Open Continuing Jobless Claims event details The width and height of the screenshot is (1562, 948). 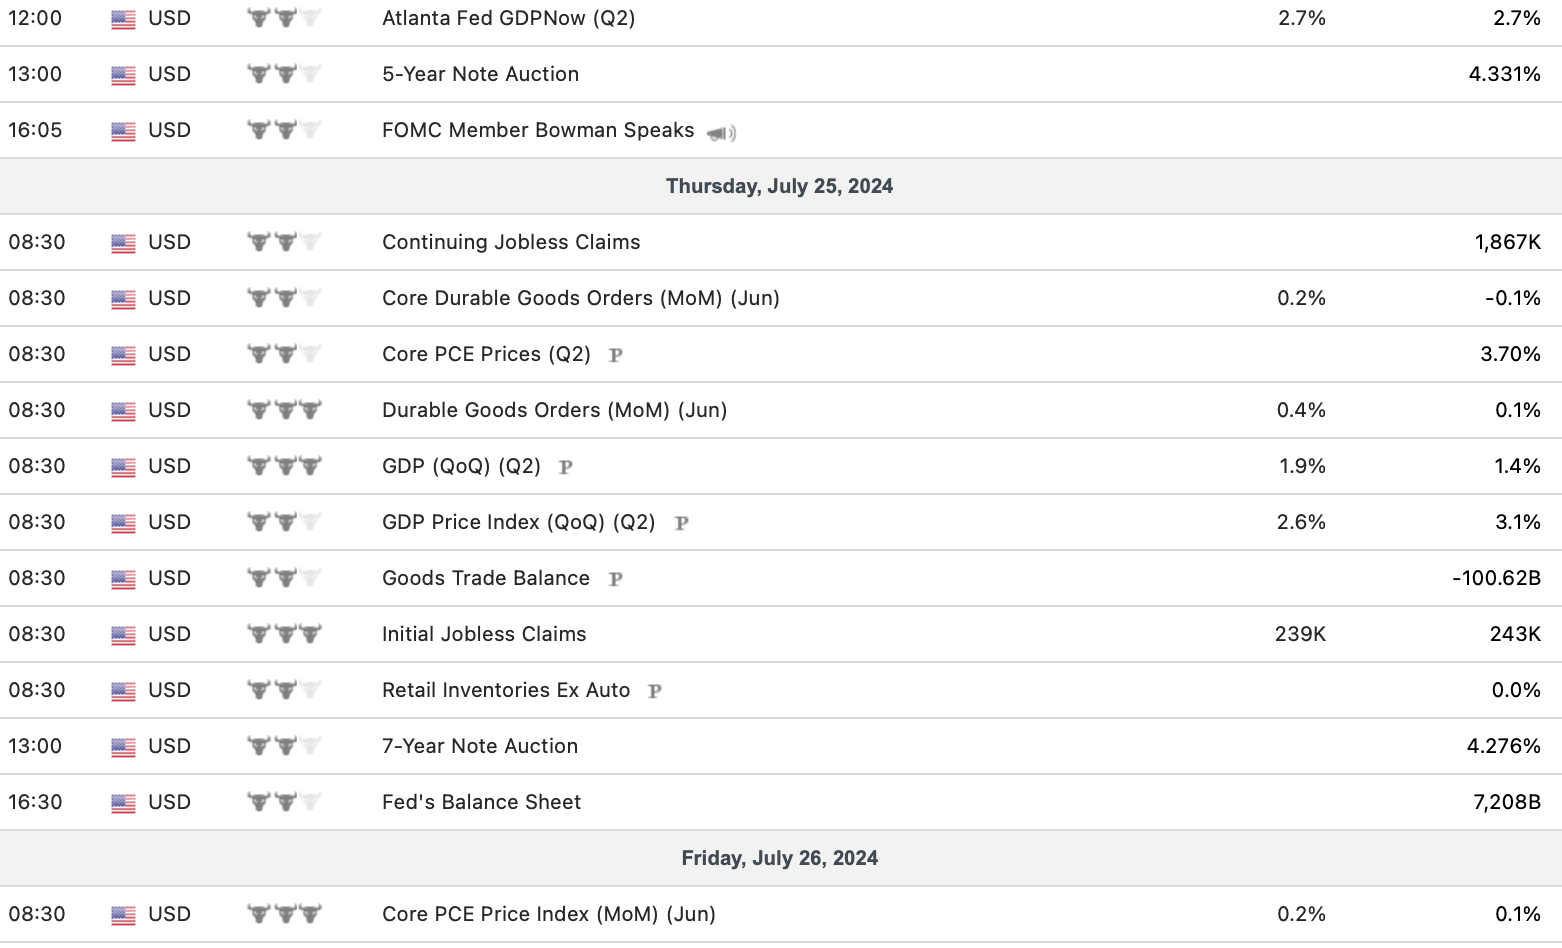511,242
